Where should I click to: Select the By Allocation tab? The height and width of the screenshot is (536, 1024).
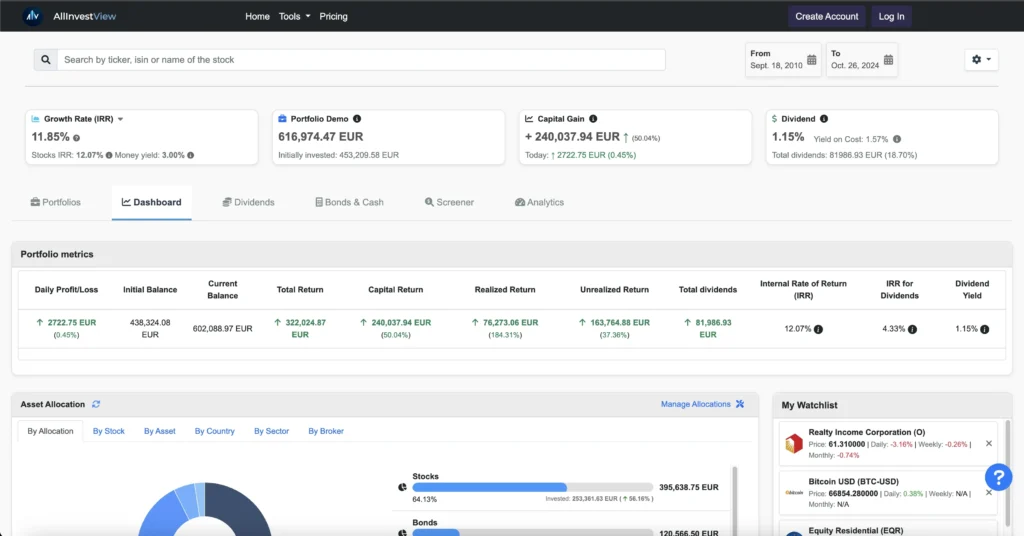point(50,431)
